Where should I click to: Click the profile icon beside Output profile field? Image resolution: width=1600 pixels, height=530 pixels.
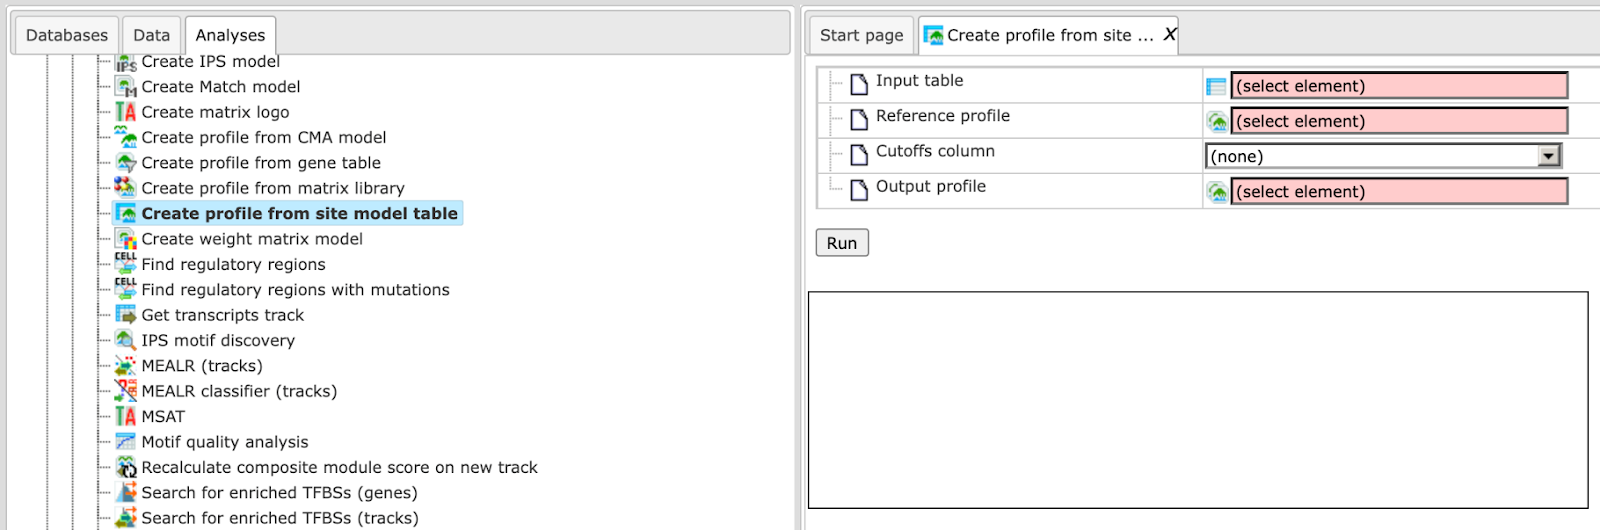point(1217,192)
